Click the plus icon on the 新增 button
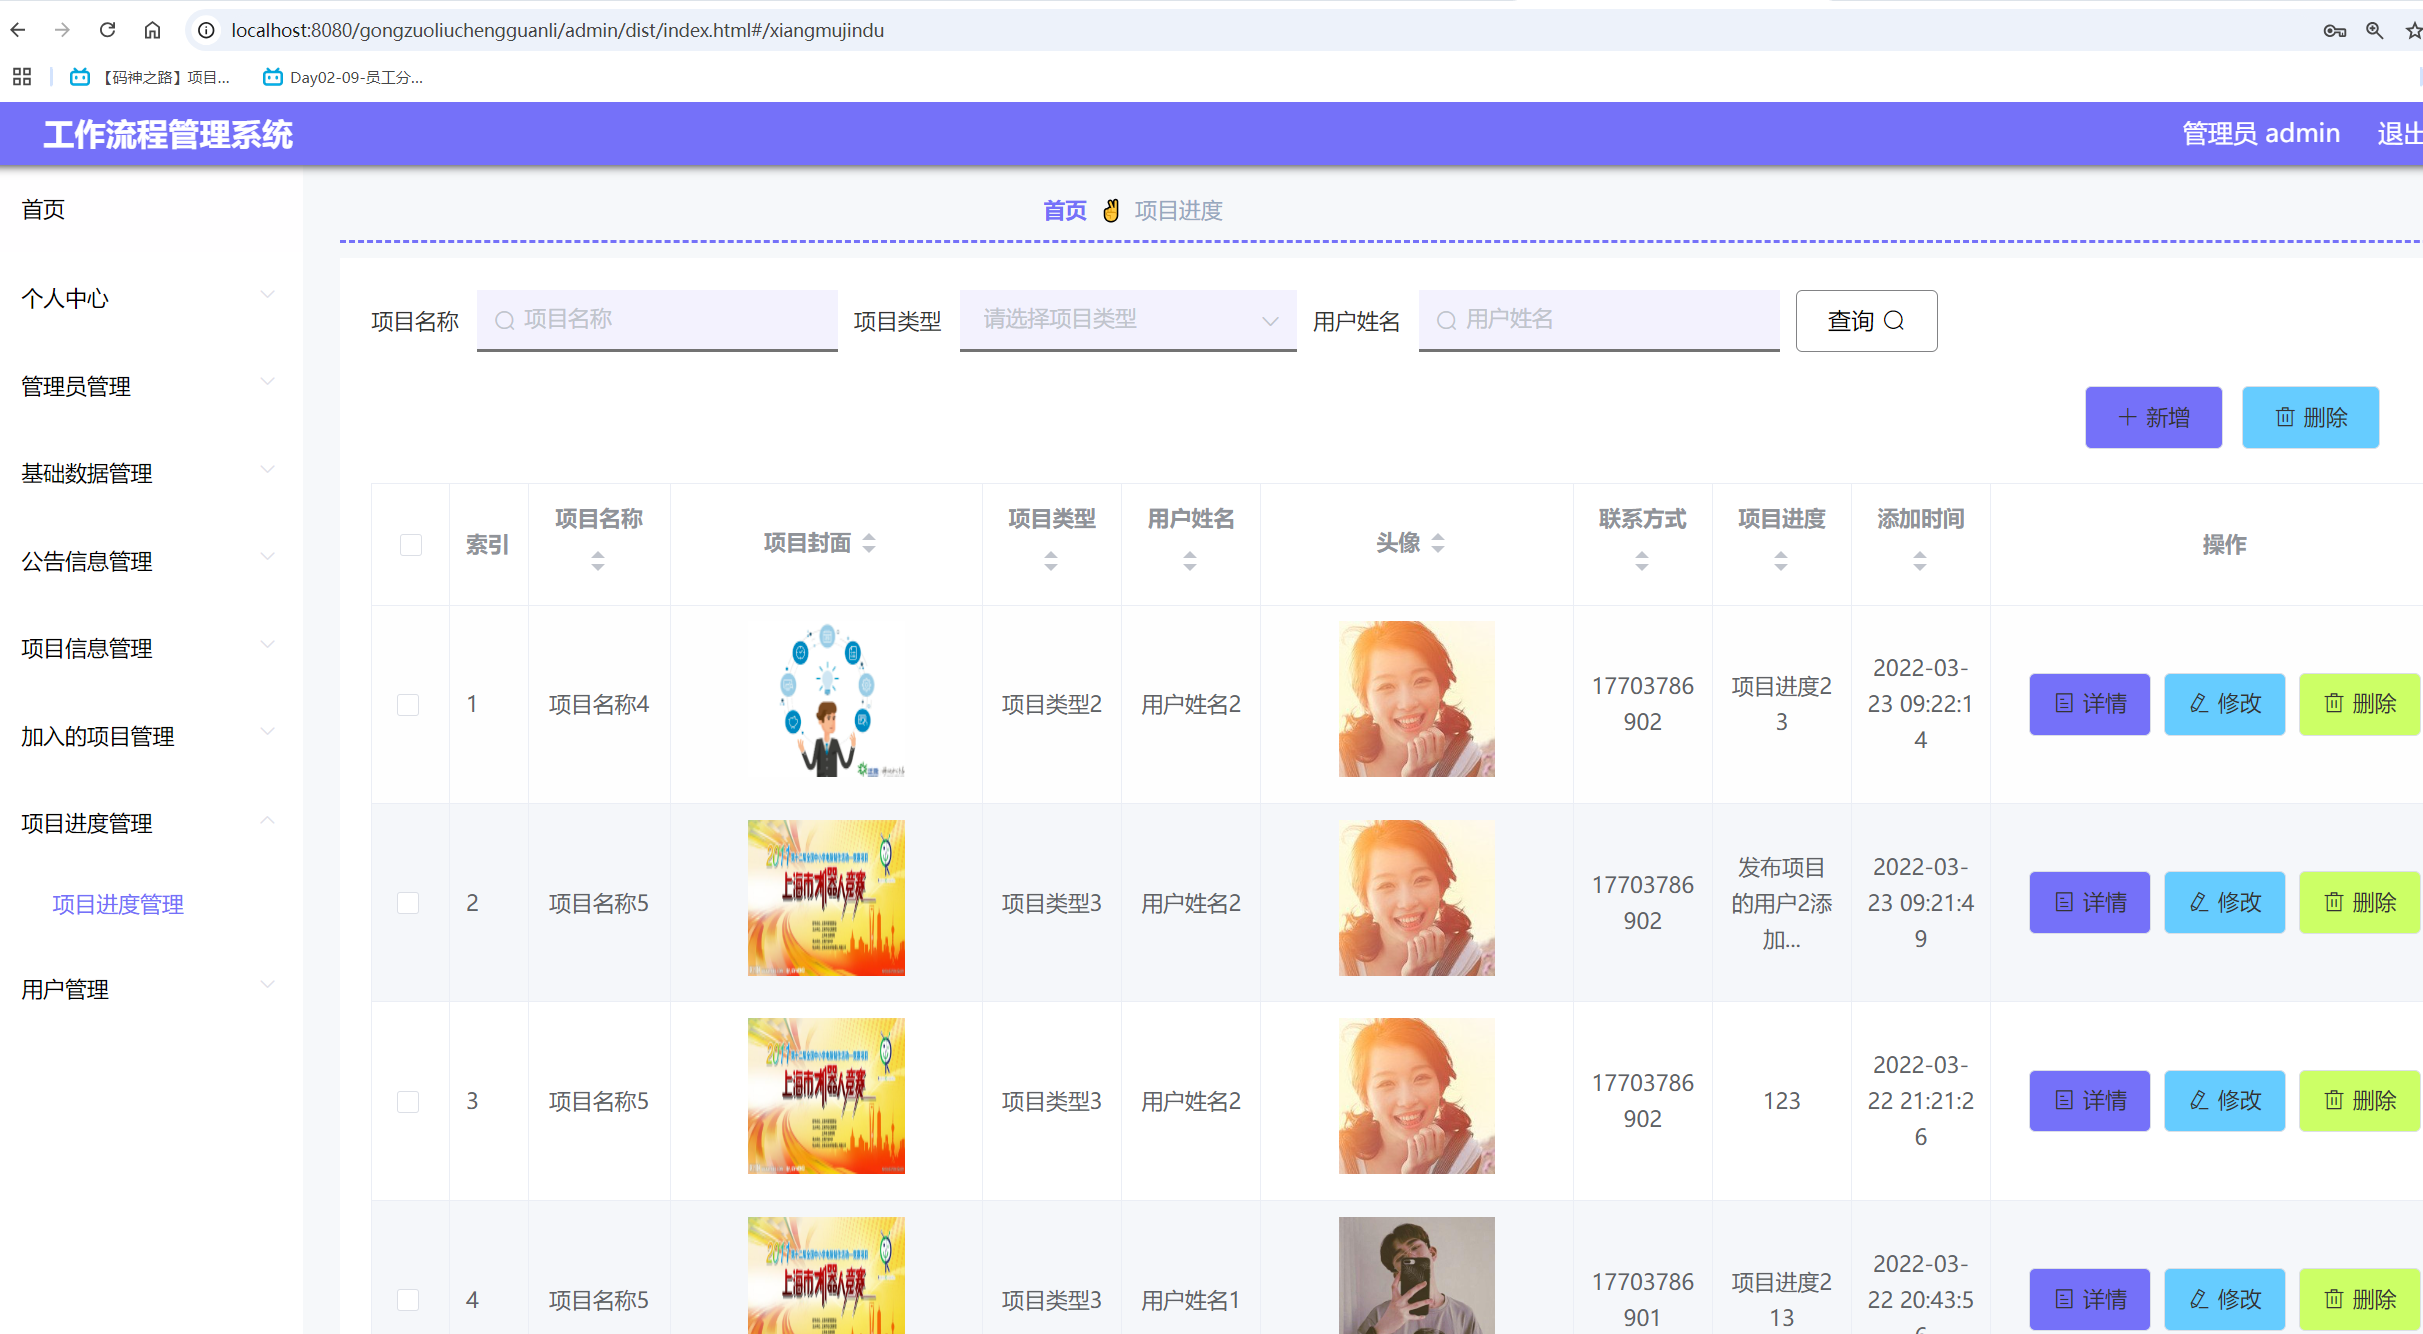 pos(2127,417)
